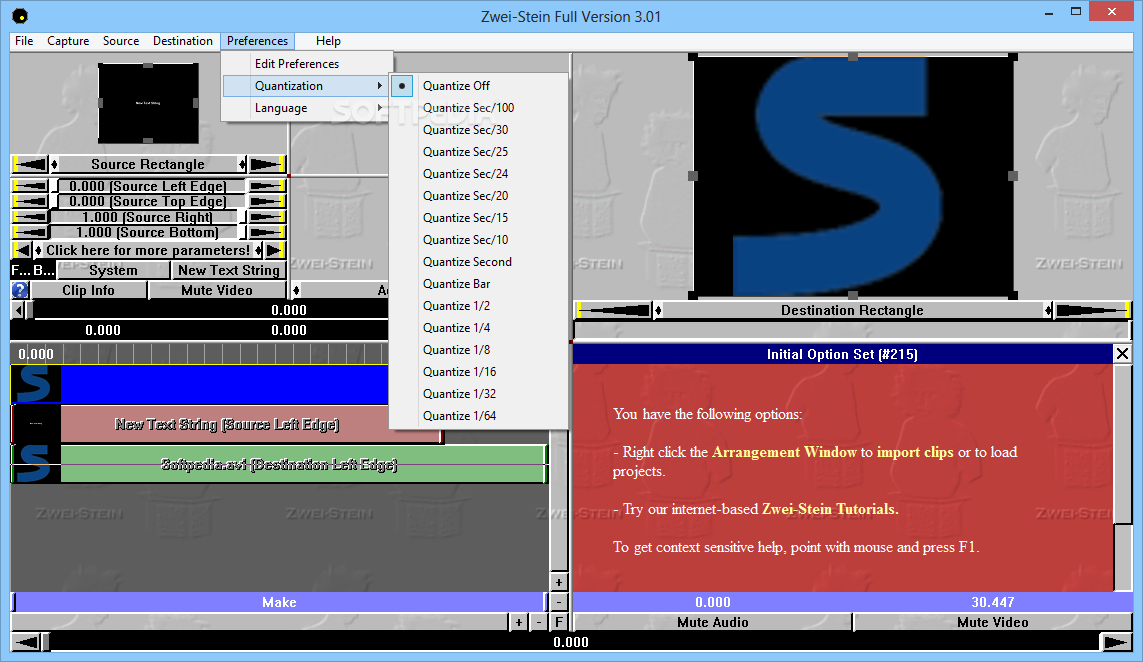
Task: Click left arrow of Source Left Edge row
Action: 31,186
